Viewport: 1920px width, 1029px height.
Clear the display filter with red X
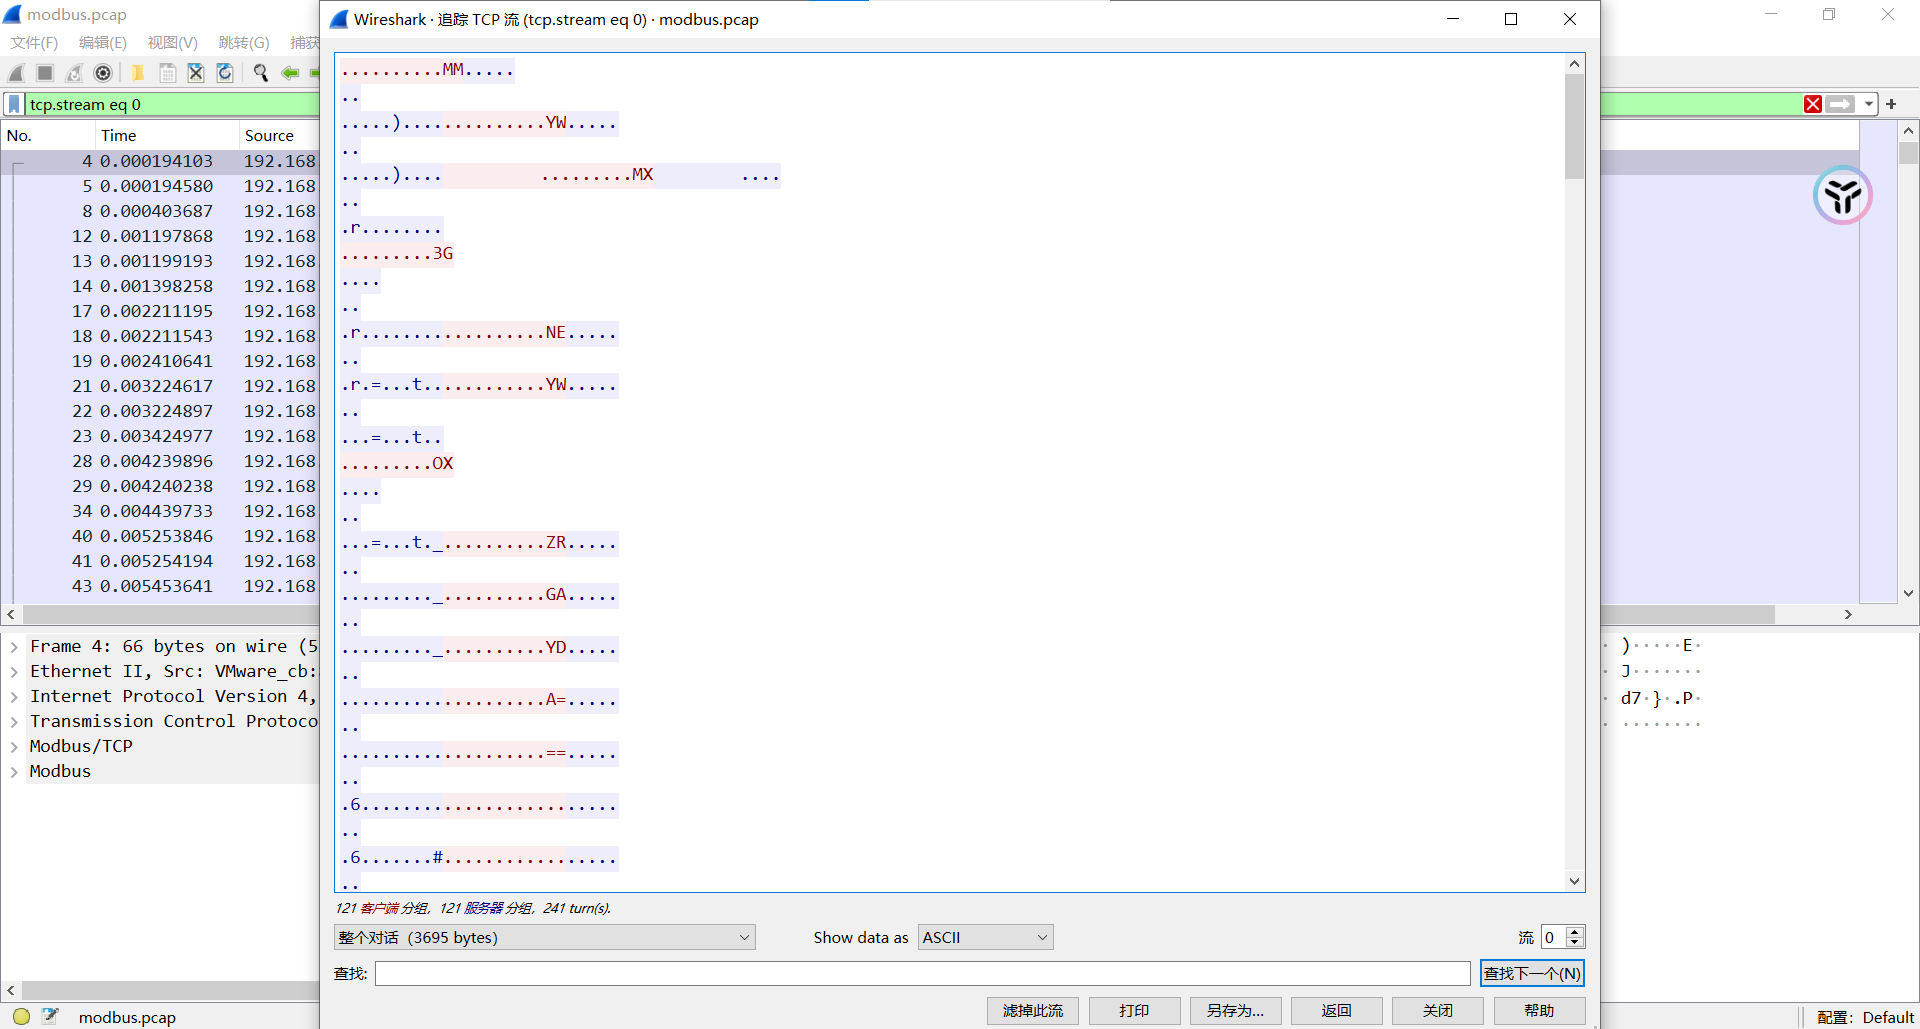[x=1812, y=104]
